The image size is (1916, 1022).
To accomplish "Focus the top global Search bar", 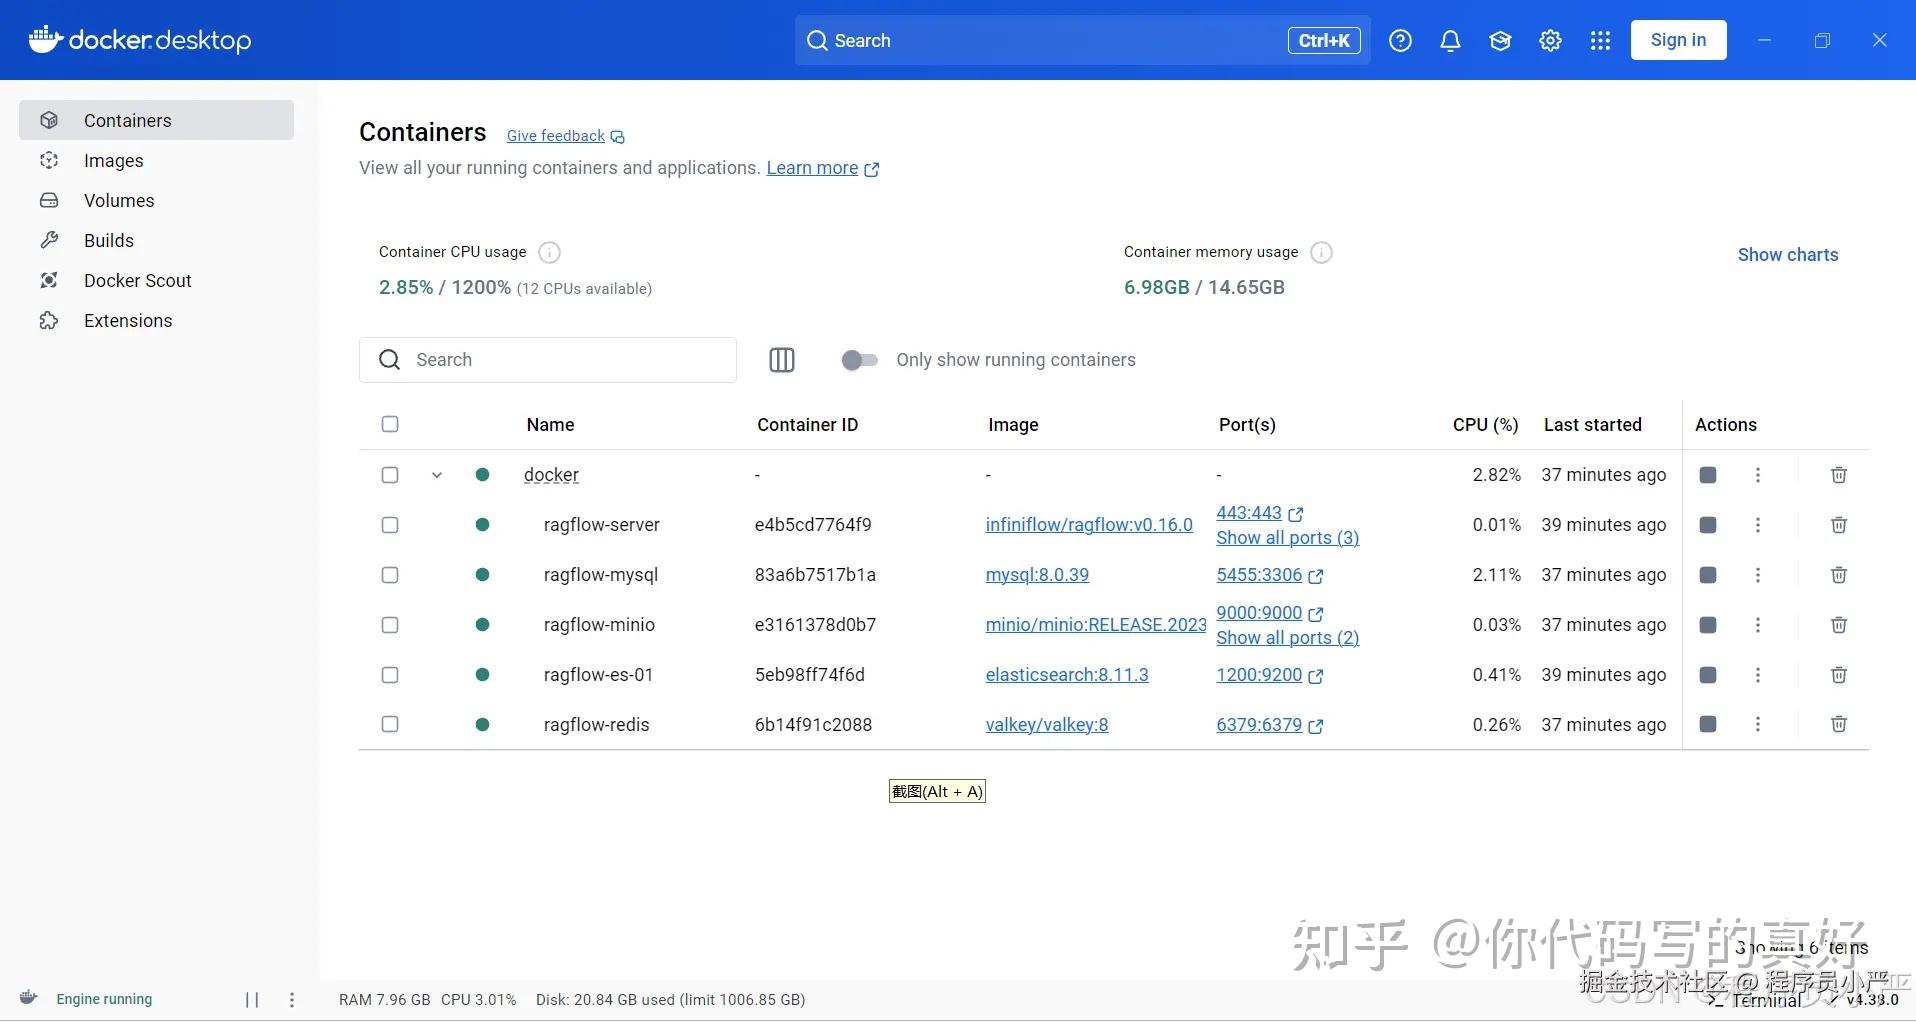I will point(1082,40).
